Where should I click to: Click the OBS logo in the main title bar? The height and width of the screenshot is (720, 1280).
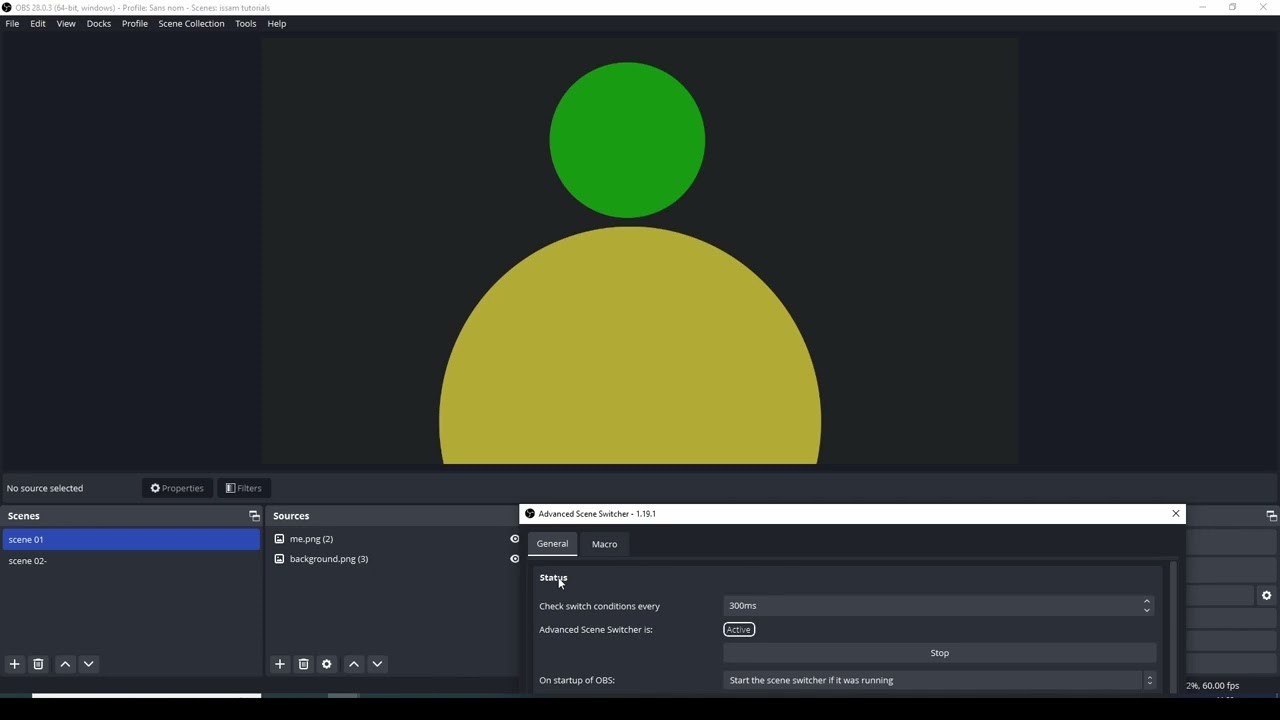coord(7,7)
